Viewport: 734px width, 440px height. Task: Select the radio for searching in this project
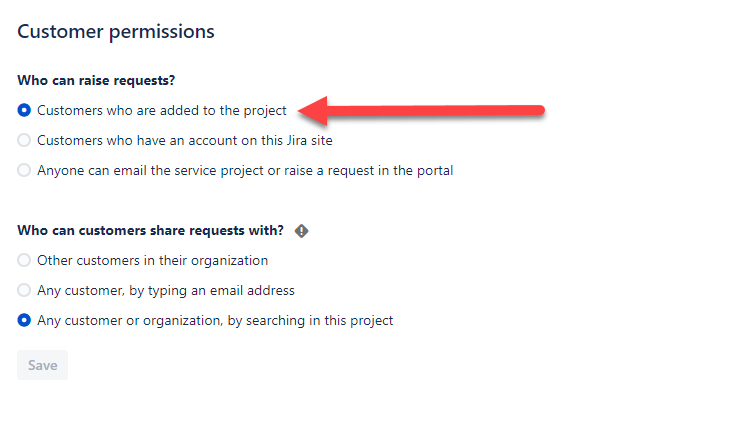[x=24, y=320]
